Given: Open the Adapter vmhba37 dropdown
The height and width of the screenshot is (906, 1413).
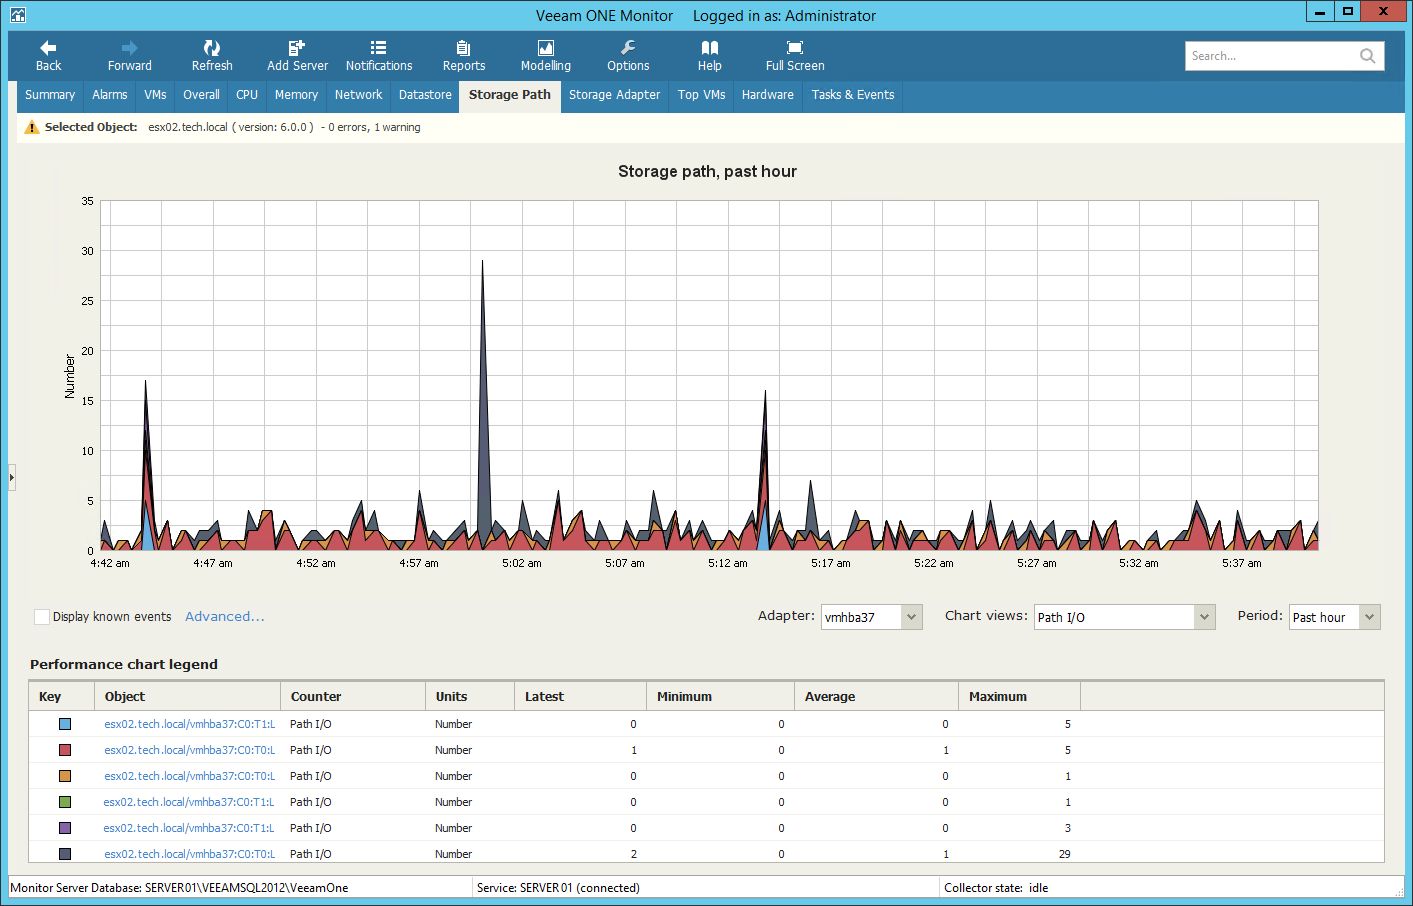Looking at the screenshot, I should (871, 617).
